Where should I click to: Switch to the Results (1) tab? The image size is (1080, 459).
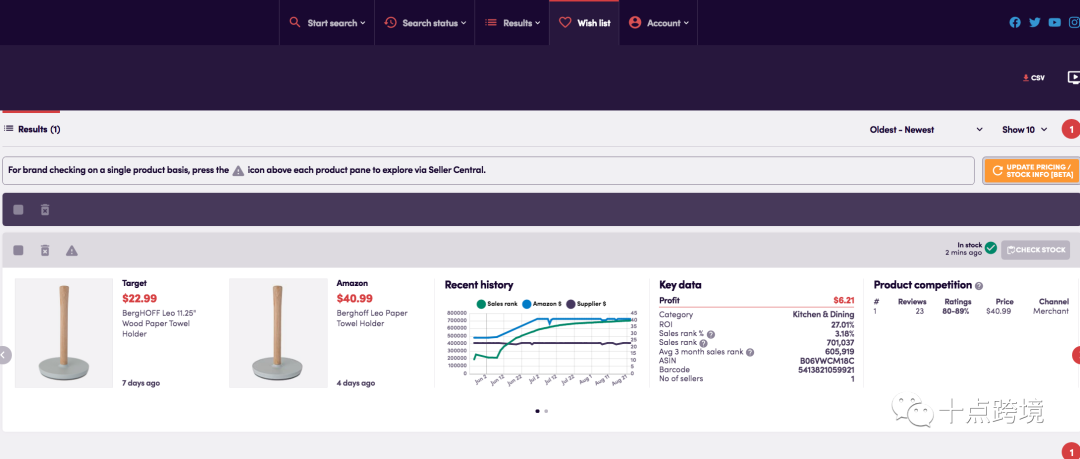32,129
